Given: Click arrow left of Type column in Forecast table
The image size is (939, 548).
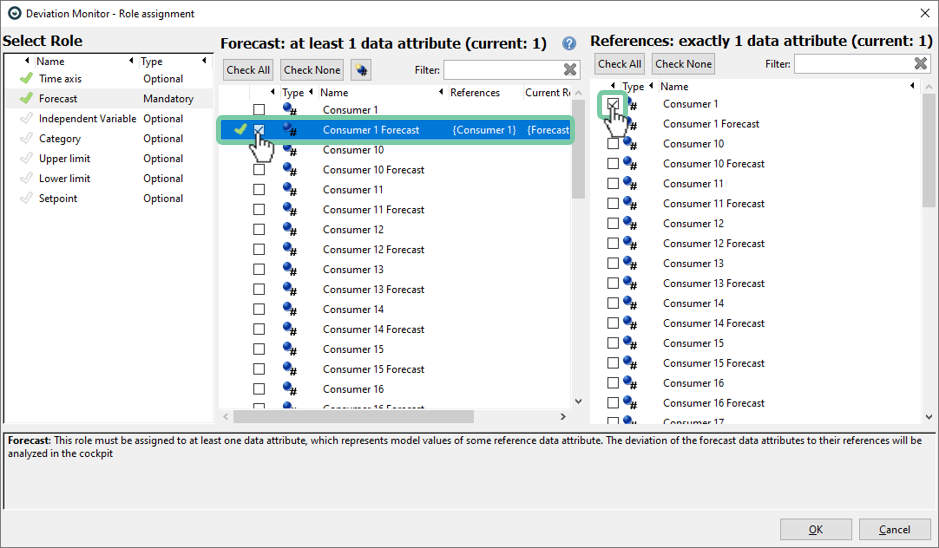Looking at the screenshot, I should pos(272,92).
